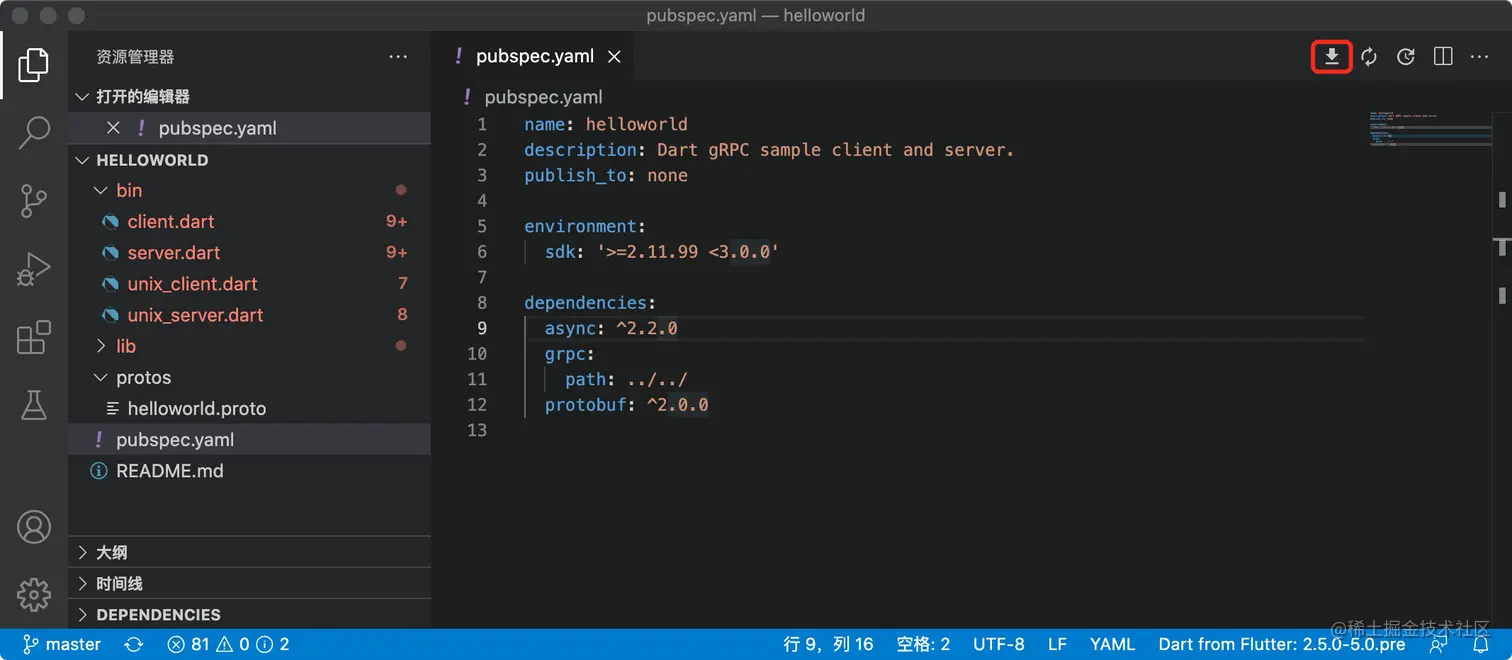Collapse the protos folder
The width and height of the screenshot is (1512, 660).
(x=250, y=377)
